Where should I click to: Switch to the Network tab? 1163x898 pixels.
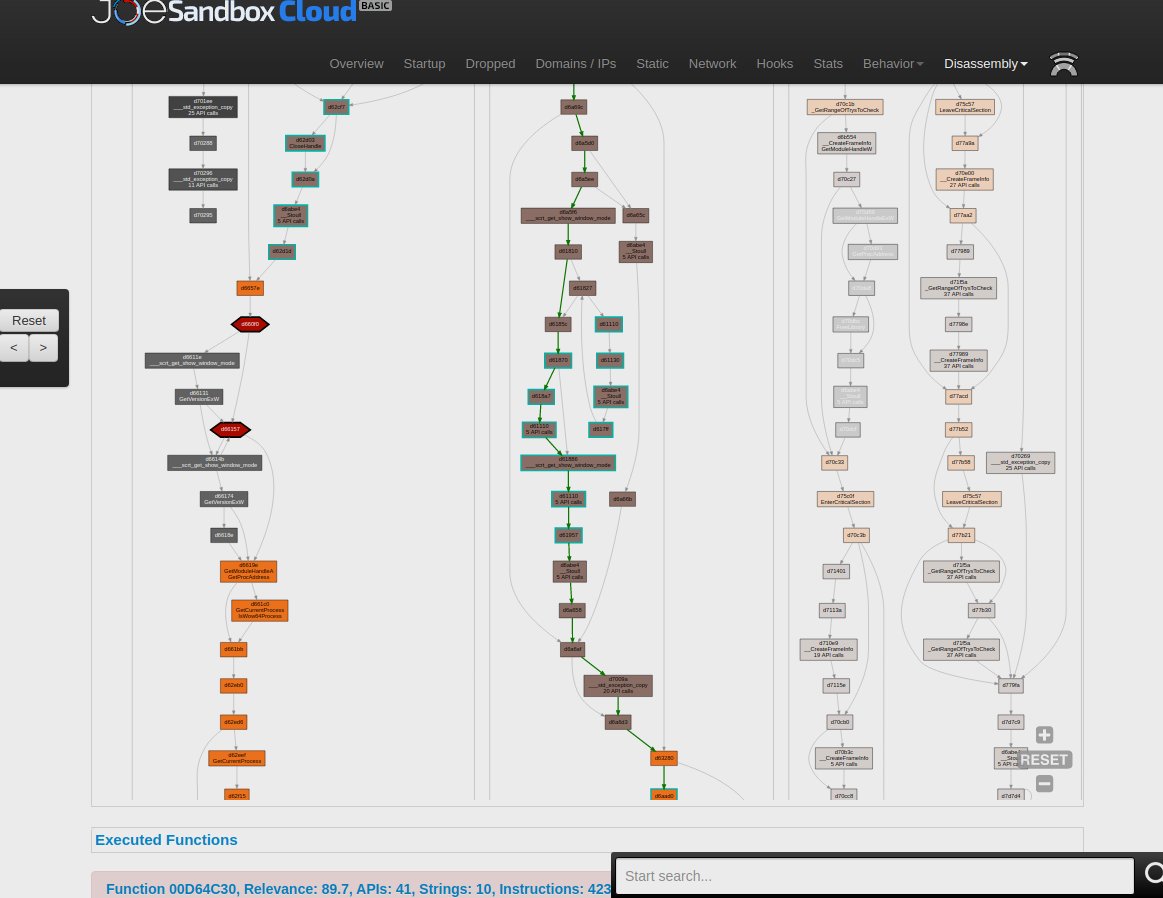pyautogui.click(x=712, y=63)
